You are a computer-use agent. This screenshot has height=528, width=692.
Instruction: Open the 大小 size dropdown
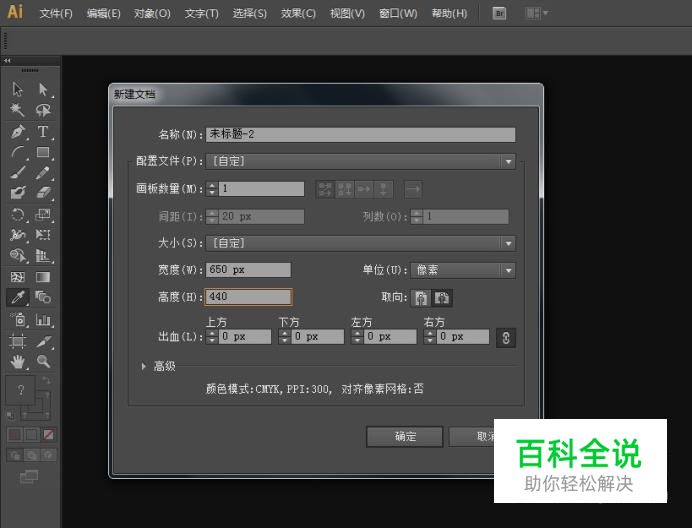361,243
